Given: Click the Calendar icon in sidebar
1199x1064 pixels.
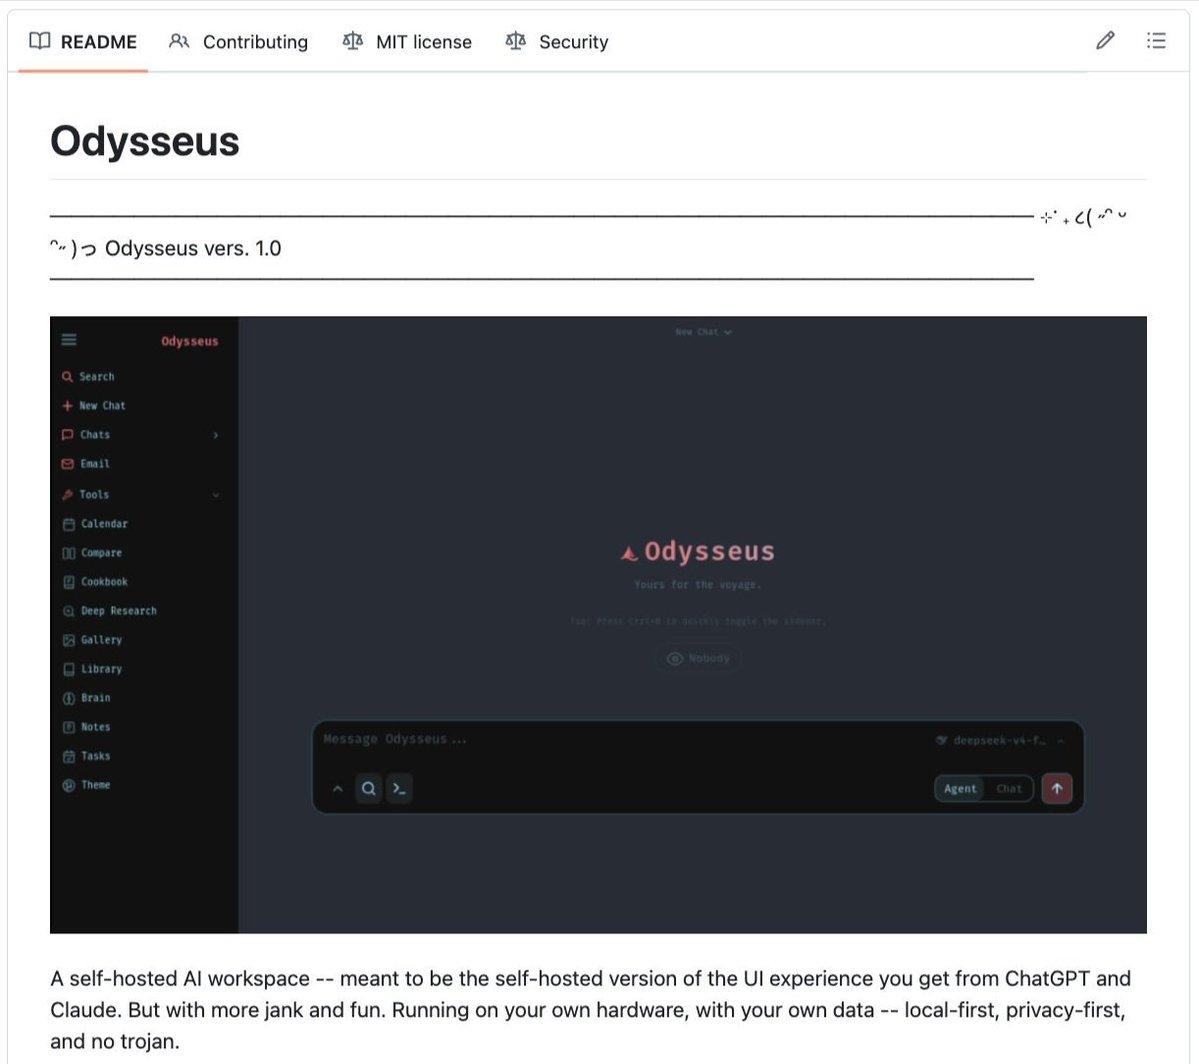Looking at the screenshot, I should (x=69, y=524).
